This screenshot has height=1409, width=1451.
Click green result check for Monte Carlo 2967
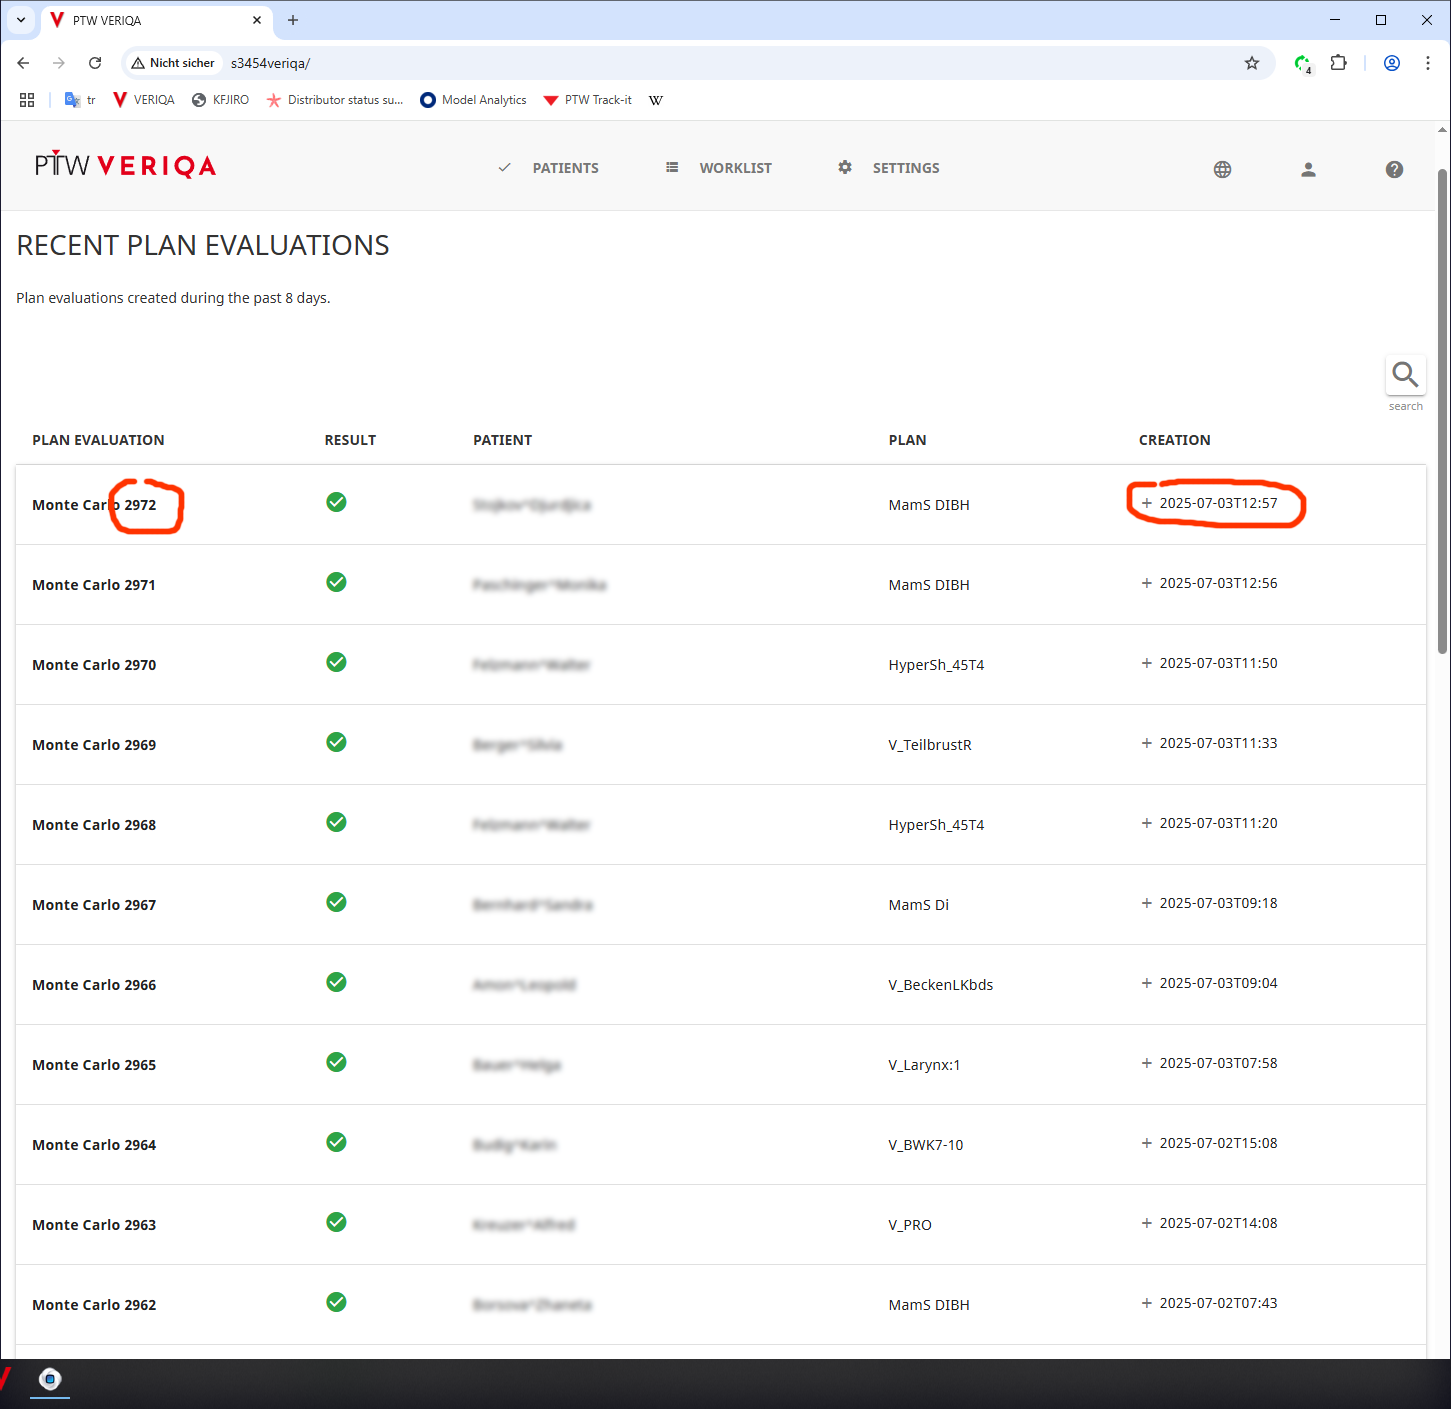click(336, 902)
